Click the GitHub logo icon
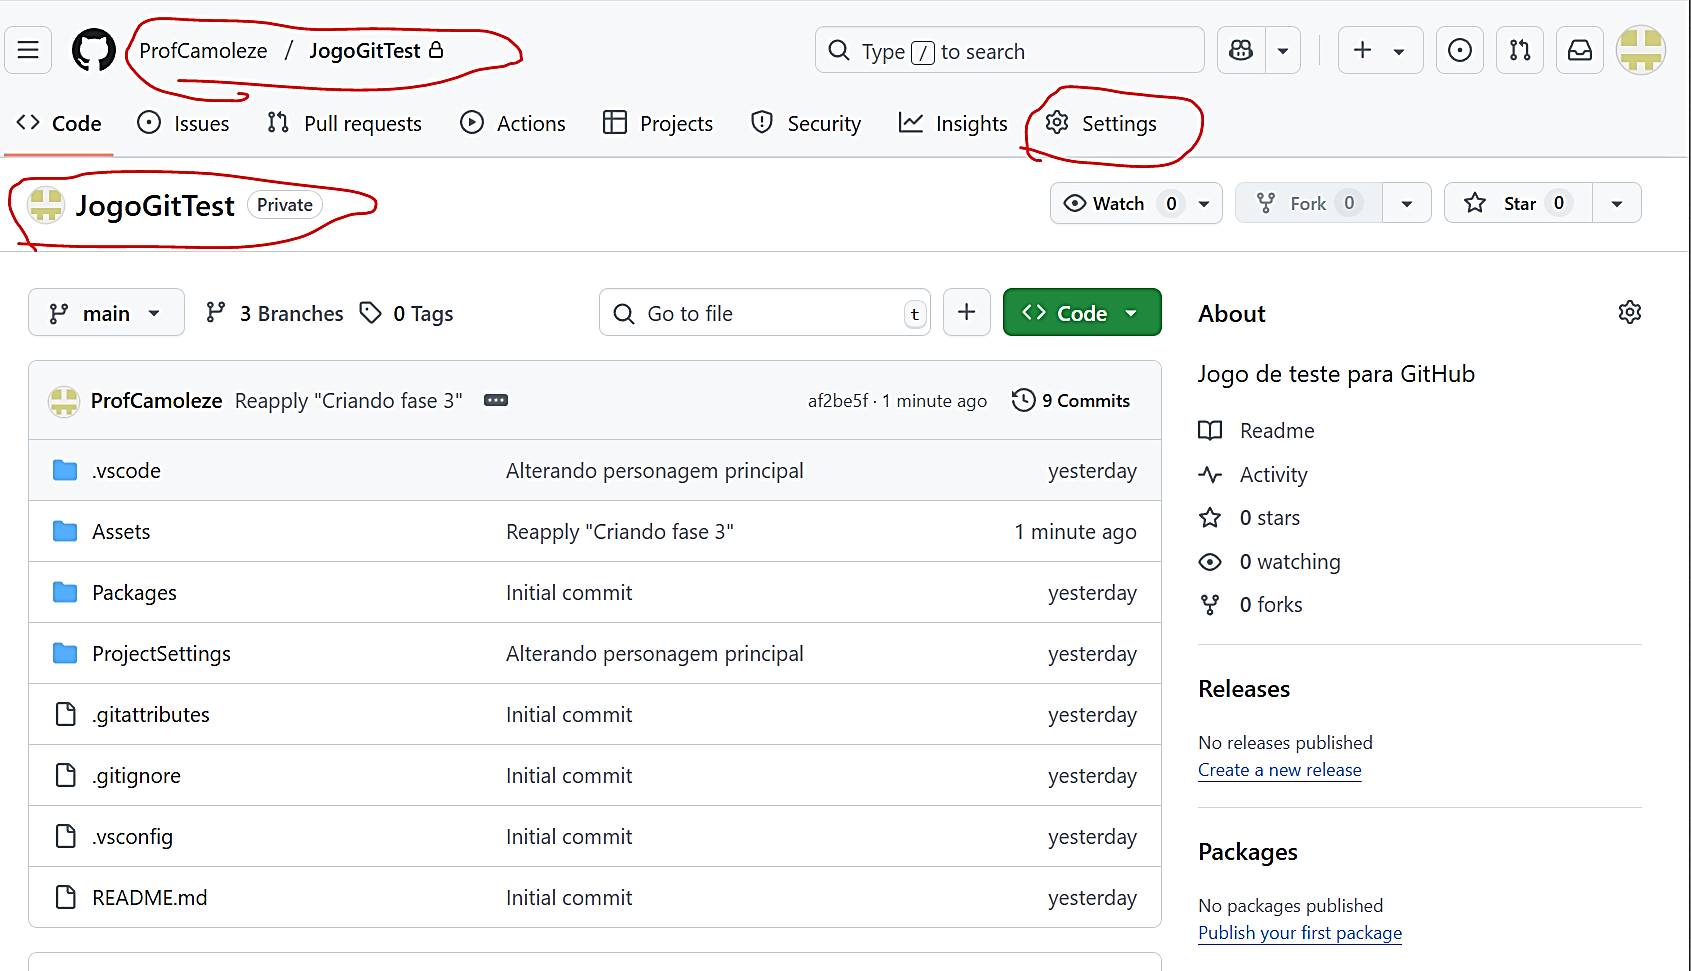This screenshot has height=971, width=1691. pos(94,50)
